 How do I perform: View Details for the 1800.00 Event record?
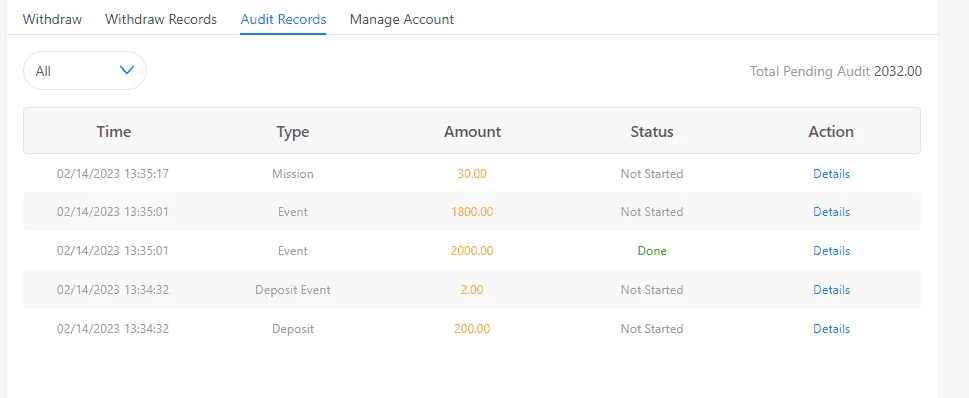point(831,211)
